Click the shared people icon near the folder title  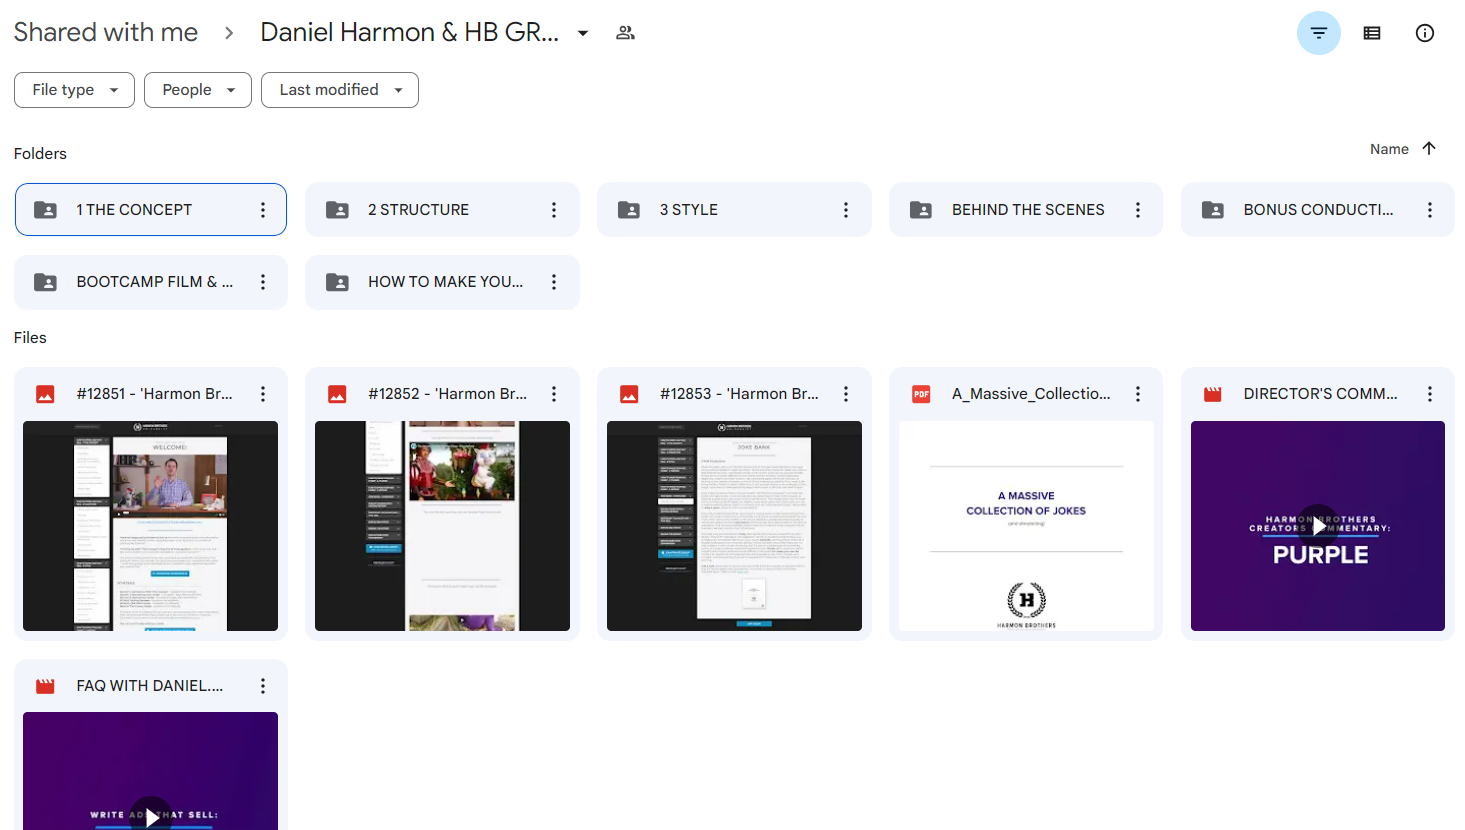pyautogui.click(x=625, y=33)
